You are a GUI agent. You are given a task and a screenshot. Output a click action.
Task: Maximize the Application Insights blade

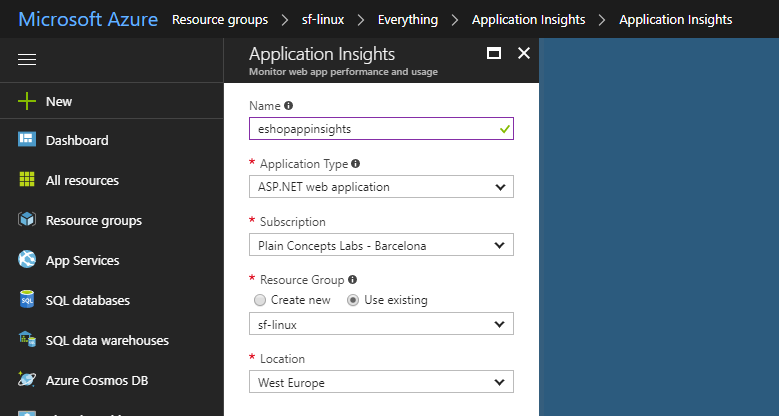(493, 54)
